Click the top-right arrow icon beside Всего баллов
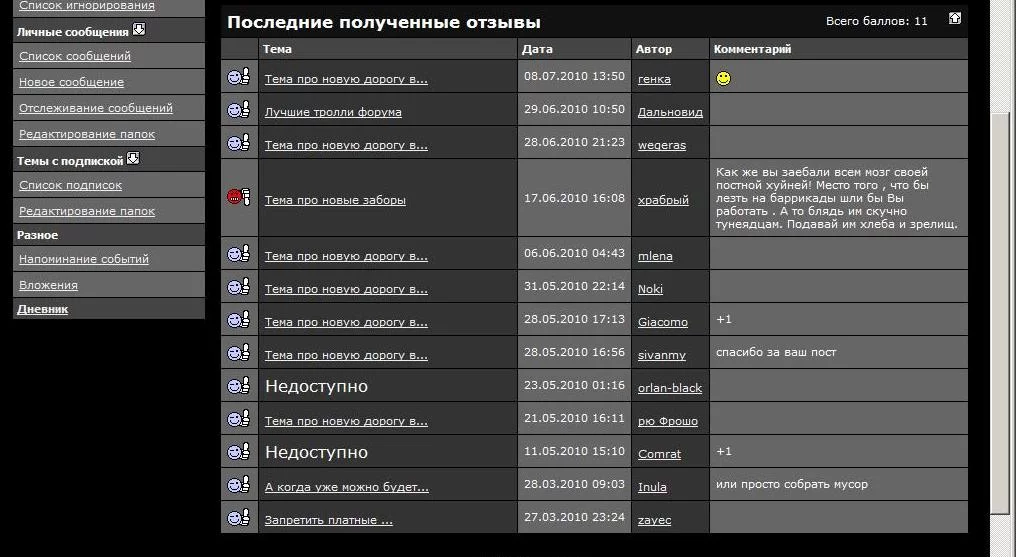 point(954,18)
